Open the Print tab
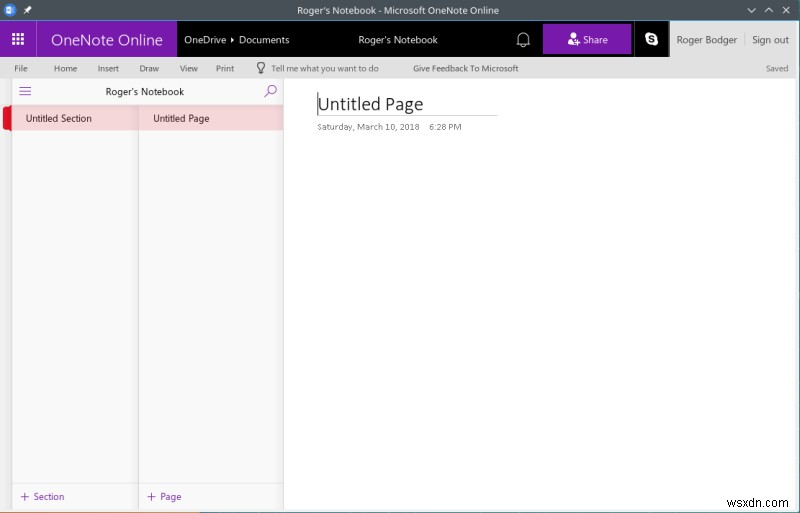 pos(224,68)
